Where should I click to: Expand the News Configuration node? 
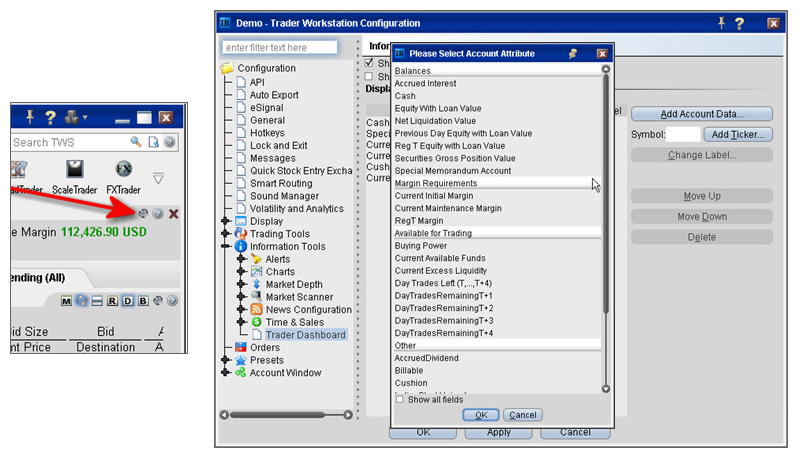[x=242, y=309]
